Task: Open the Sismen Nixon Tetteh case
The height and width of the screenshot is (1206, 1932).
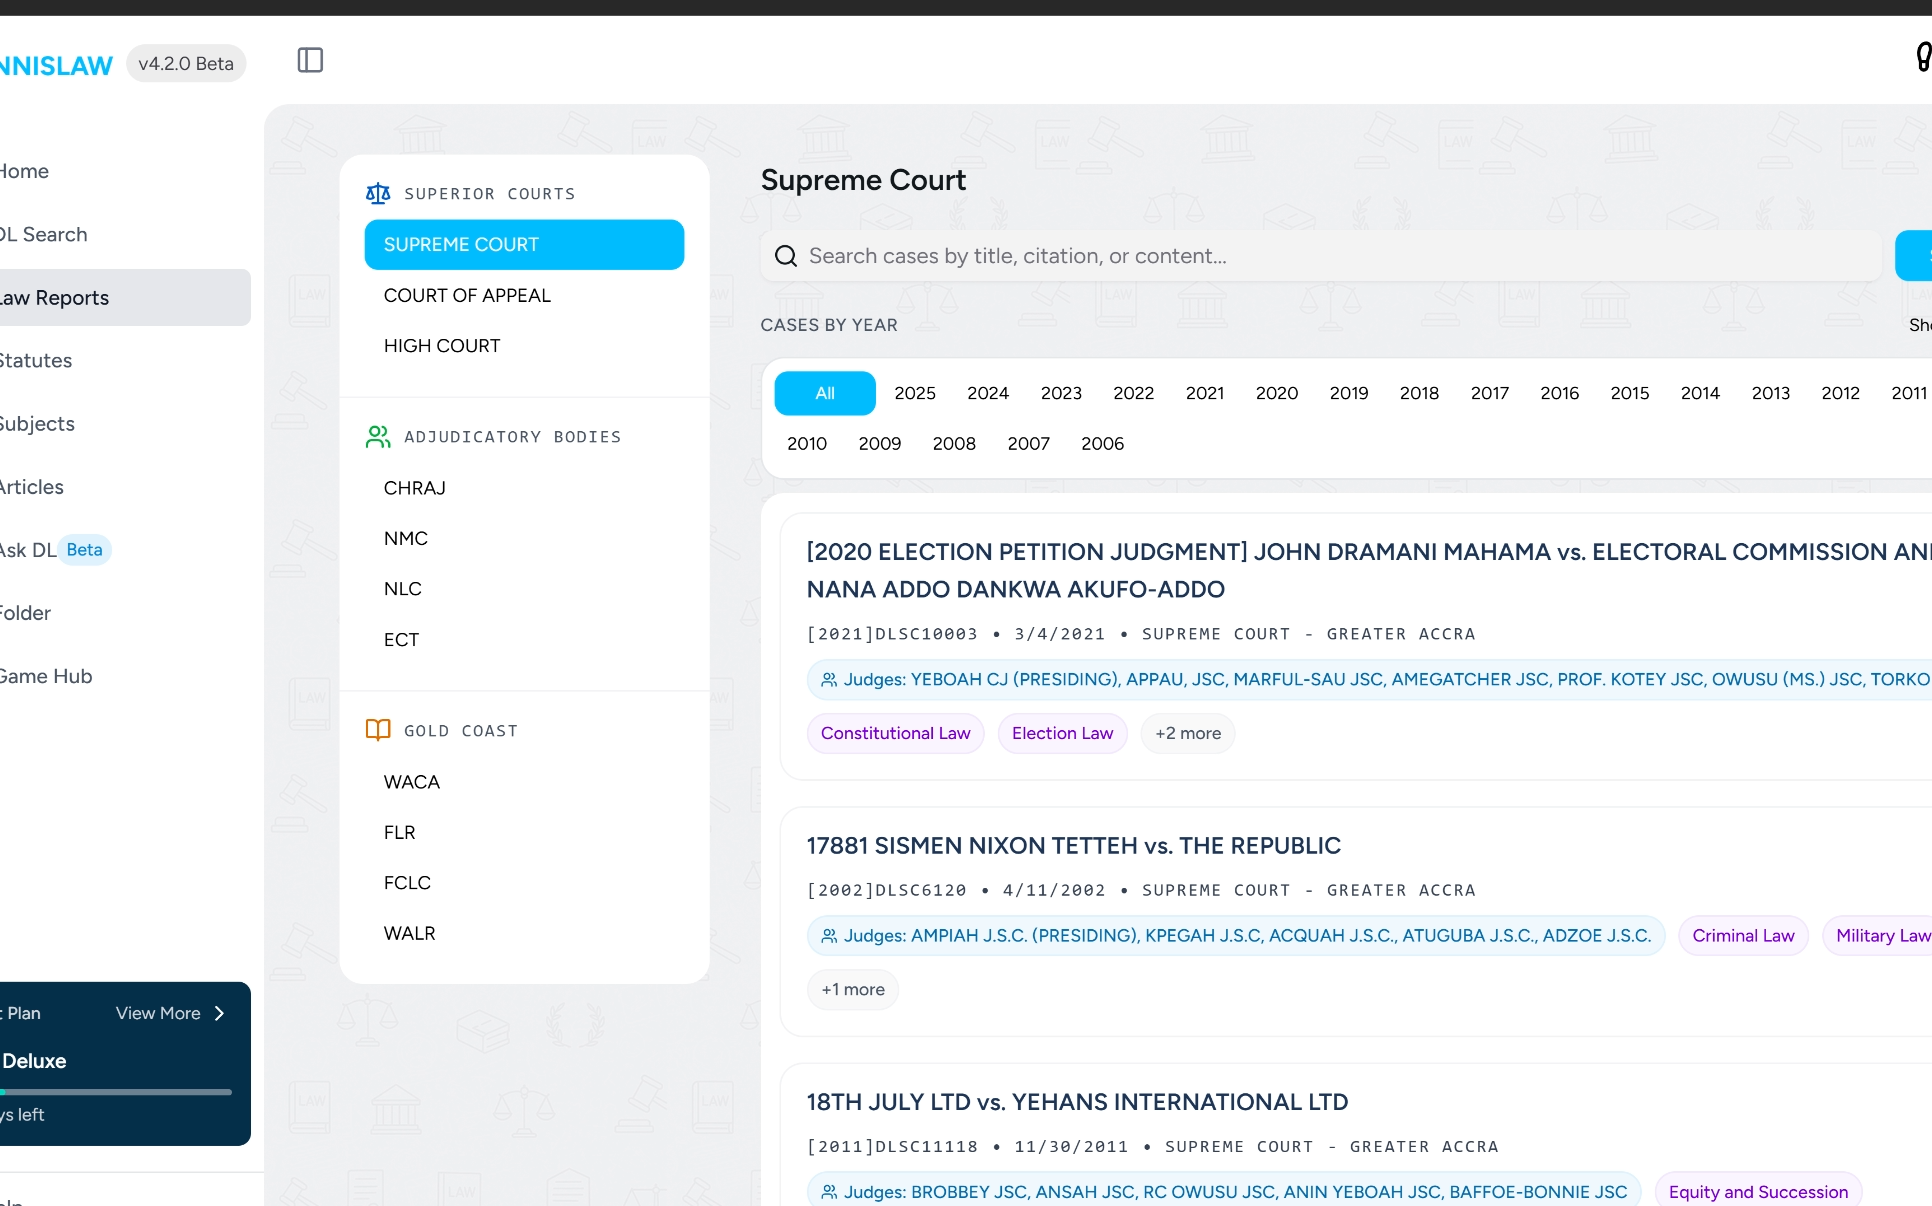Action: [1073, 846]
